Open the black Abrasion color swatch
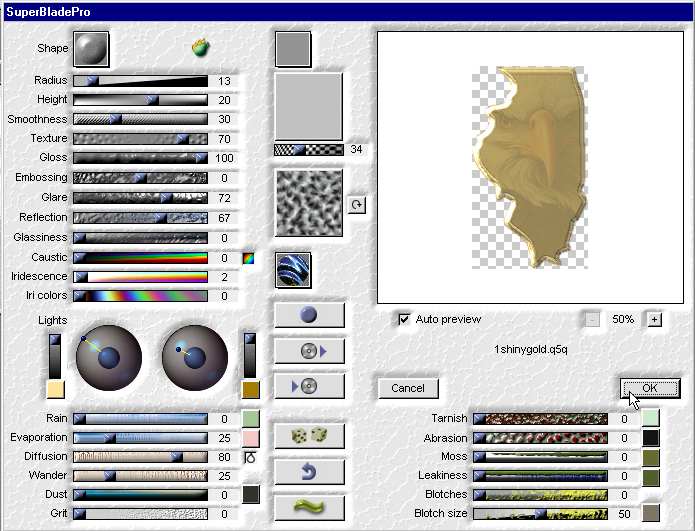This screenshot has width=695, height=531. tap(651, 438)
